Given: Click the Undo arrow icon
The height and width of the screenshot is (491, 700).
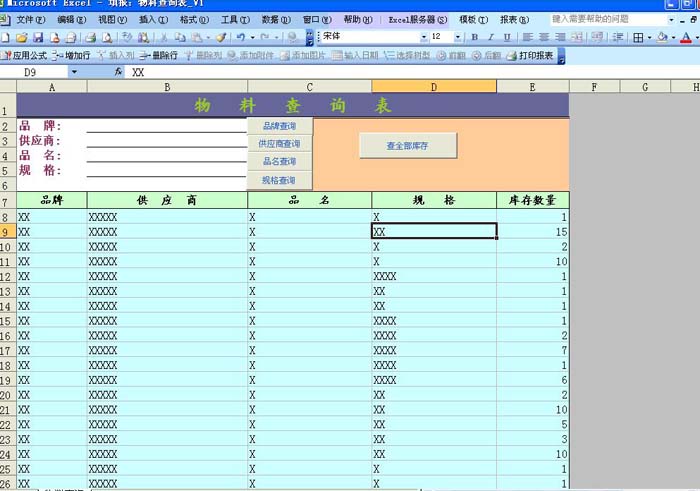Looking at the screenshot, I should point(241,38).
